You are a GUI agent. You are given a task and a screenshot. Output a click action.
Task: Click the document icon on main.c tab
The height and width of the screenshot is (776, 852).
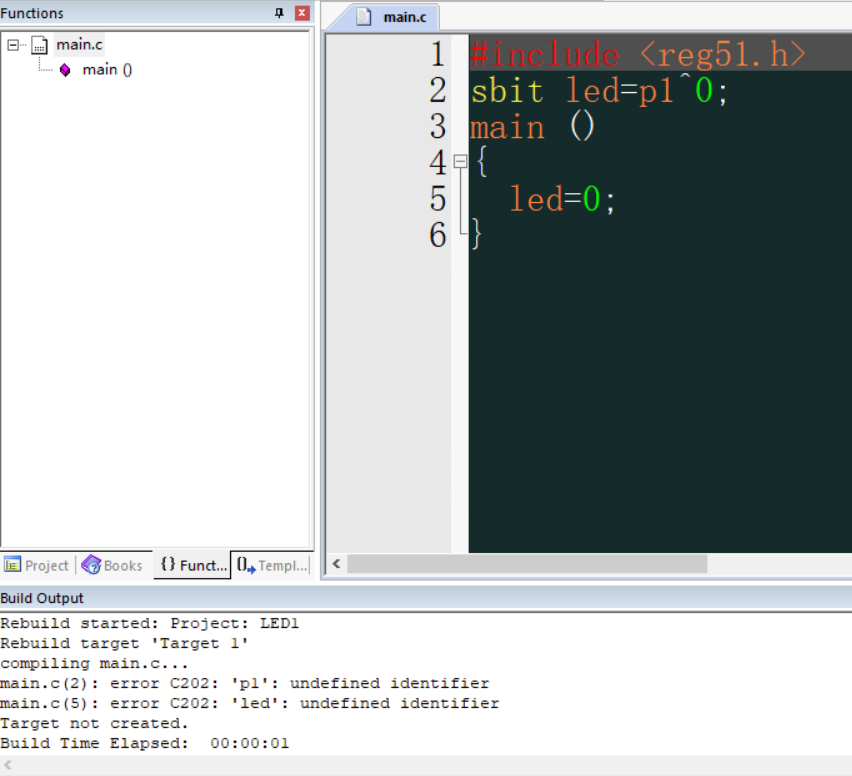364,17
